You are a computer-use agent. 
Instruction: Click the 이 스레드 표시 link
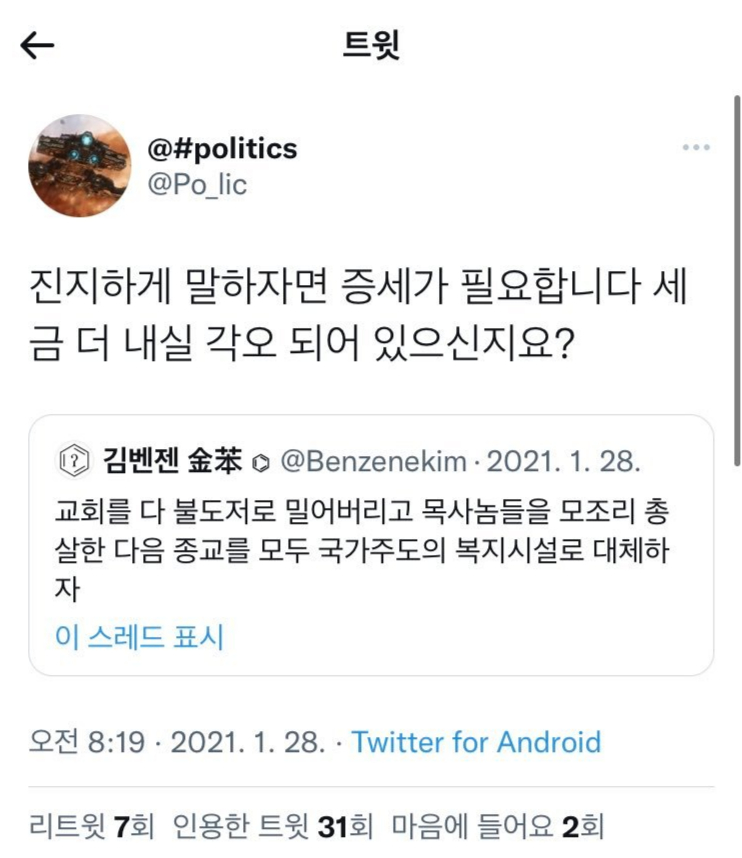(x=139, y=636)
